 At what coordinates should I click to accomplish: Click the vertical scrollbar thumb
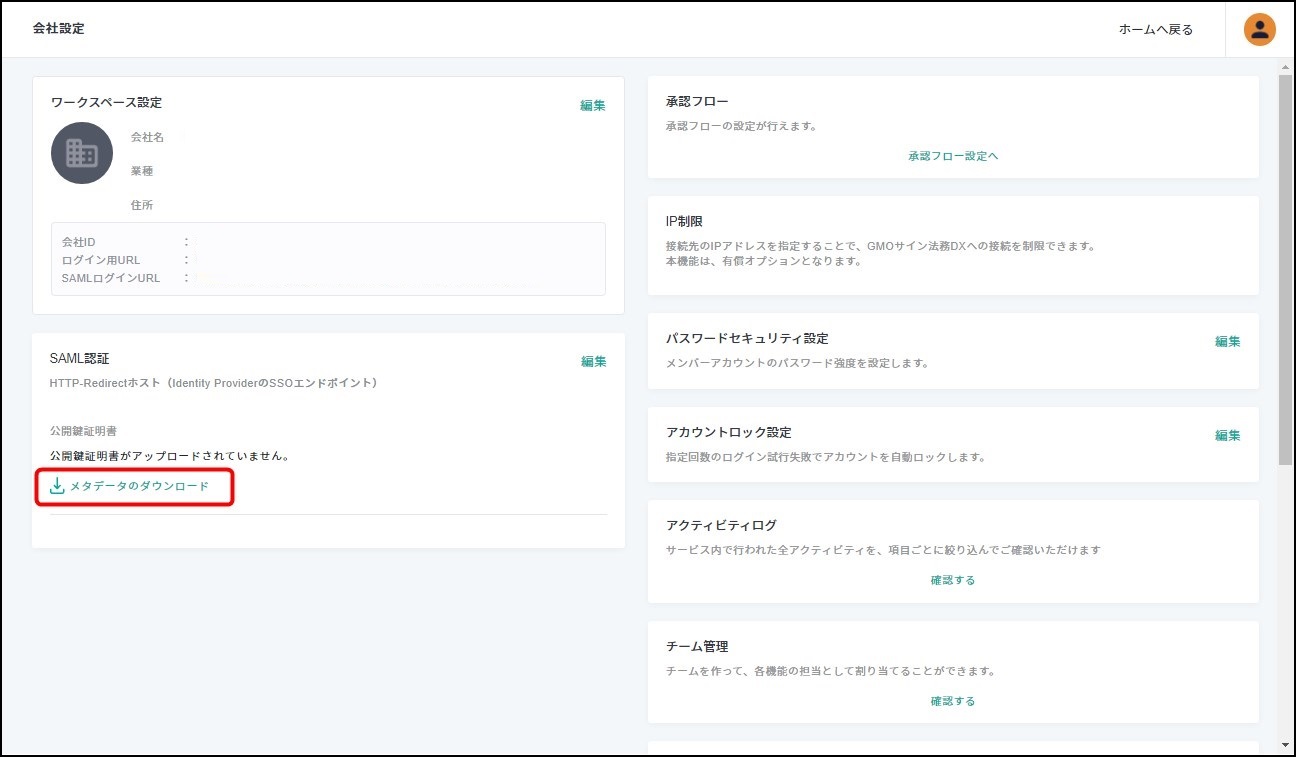point(1286,270)
